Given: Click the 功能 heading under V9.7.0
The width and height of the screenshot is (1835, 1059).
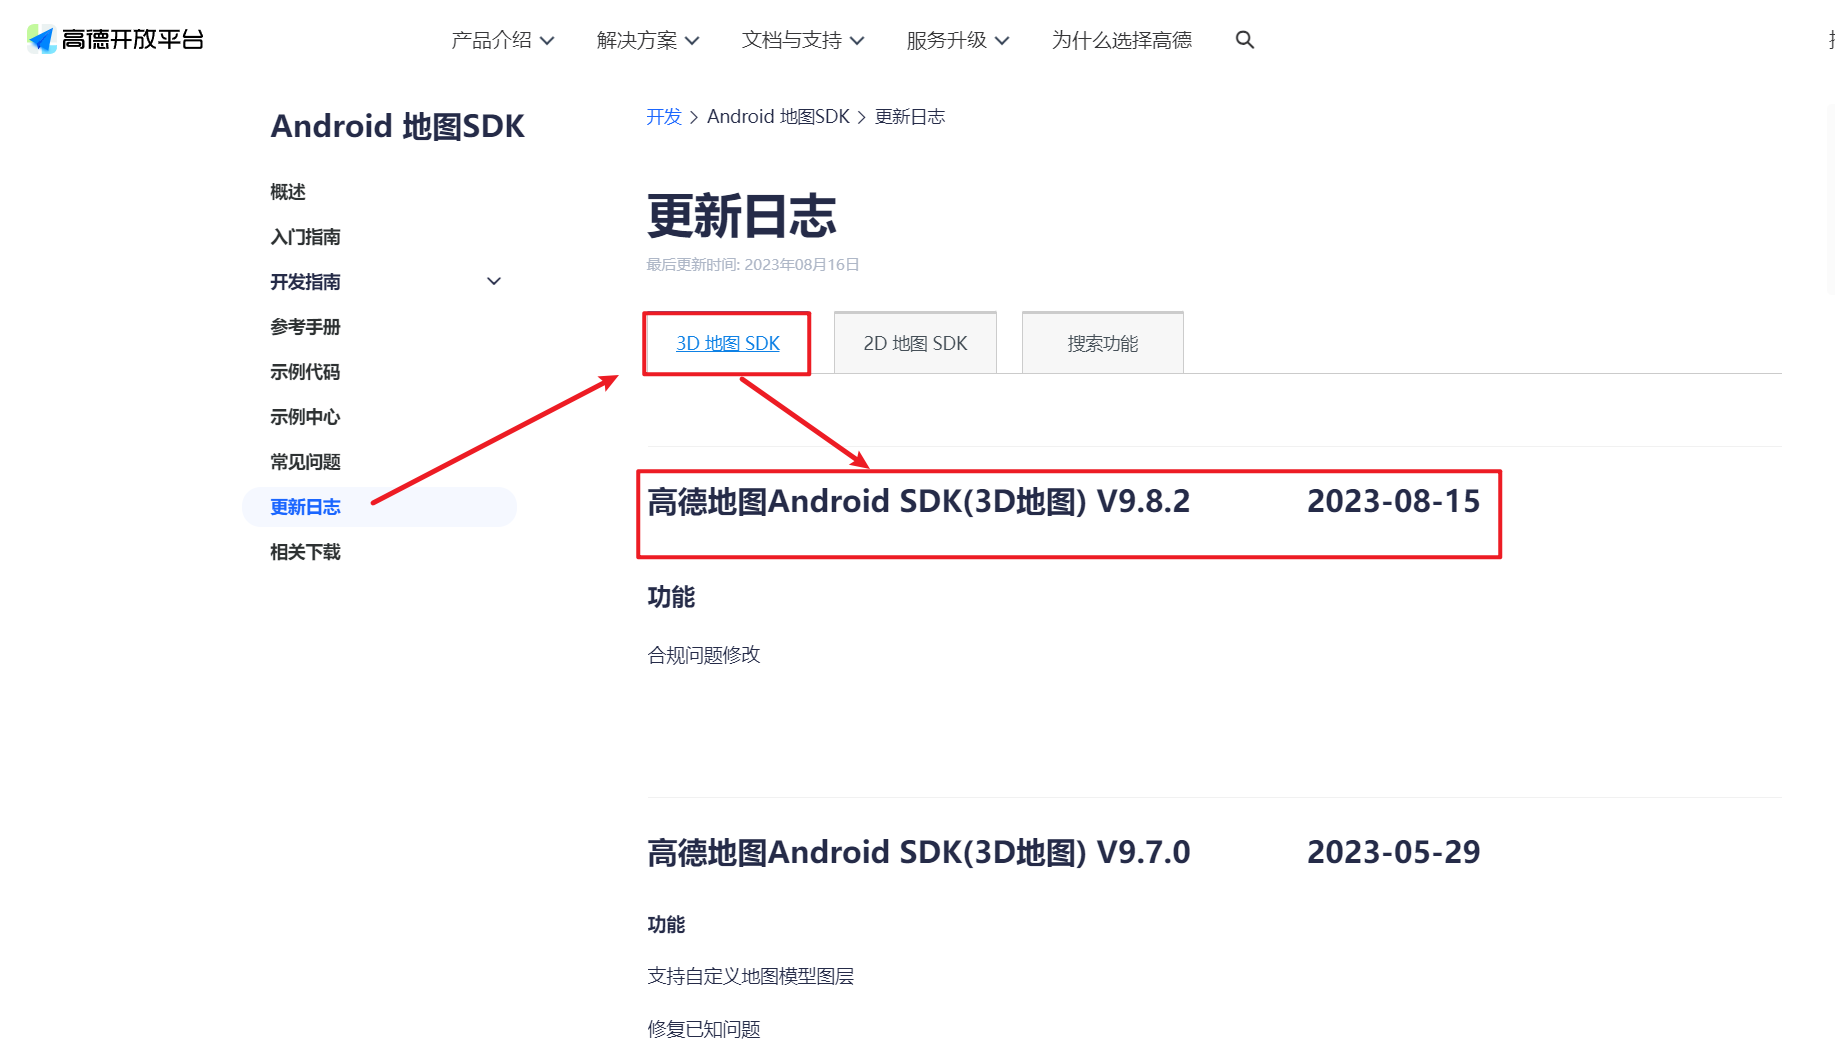Looking at the screenshot, I should [x=666, y=925].
